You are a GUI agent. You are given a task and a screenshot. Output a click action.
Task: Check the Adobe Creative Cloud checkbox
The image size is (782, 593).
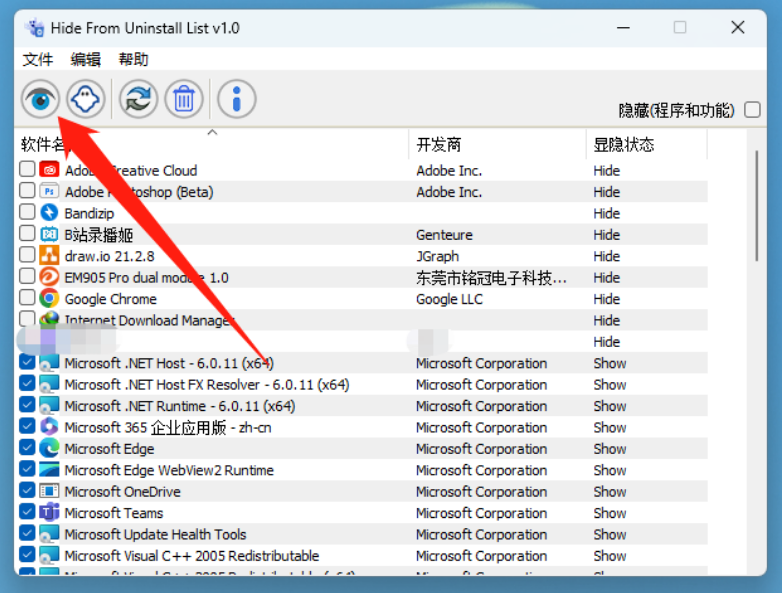[x=27, y=169]
